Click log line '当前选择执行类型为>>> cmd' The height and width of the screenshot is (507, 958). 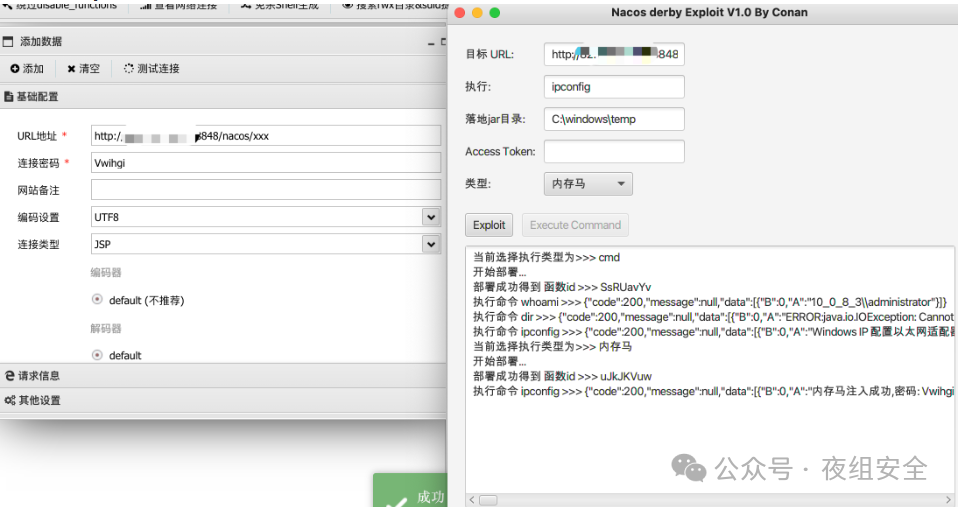[x=546, y=257]
